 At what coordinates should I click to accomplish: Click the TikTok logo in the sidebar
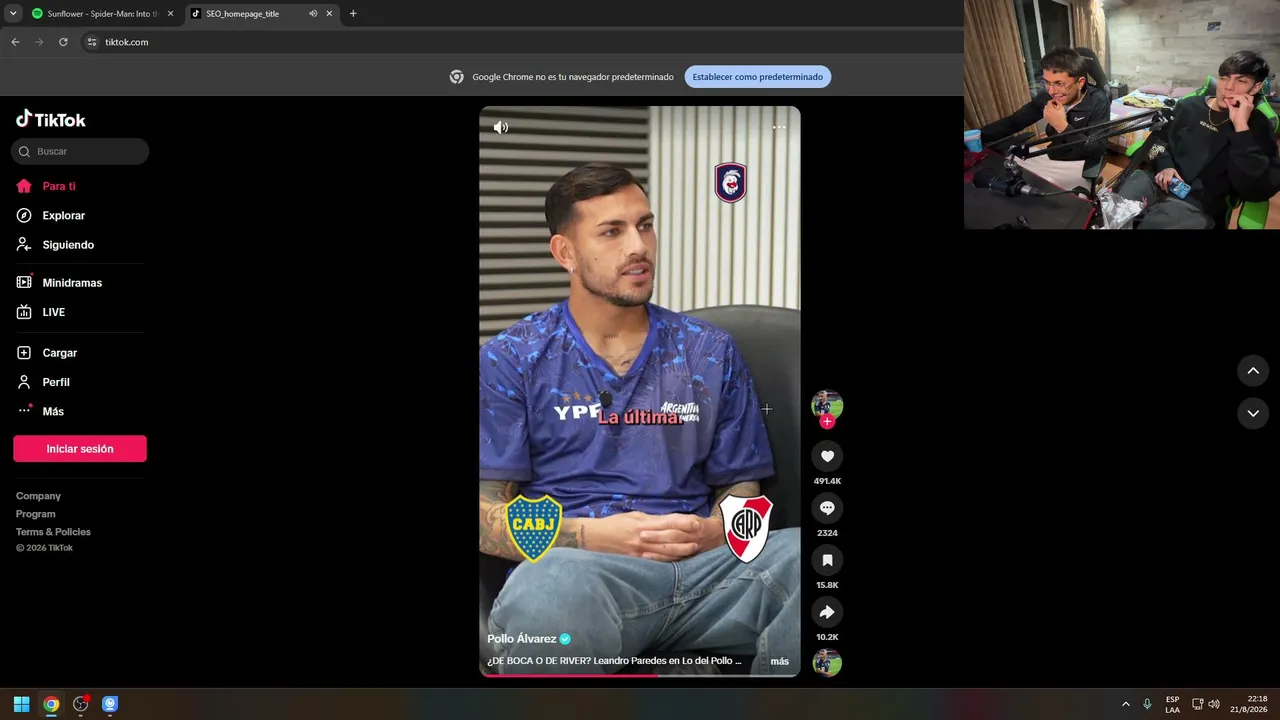(x=51, y=119)
